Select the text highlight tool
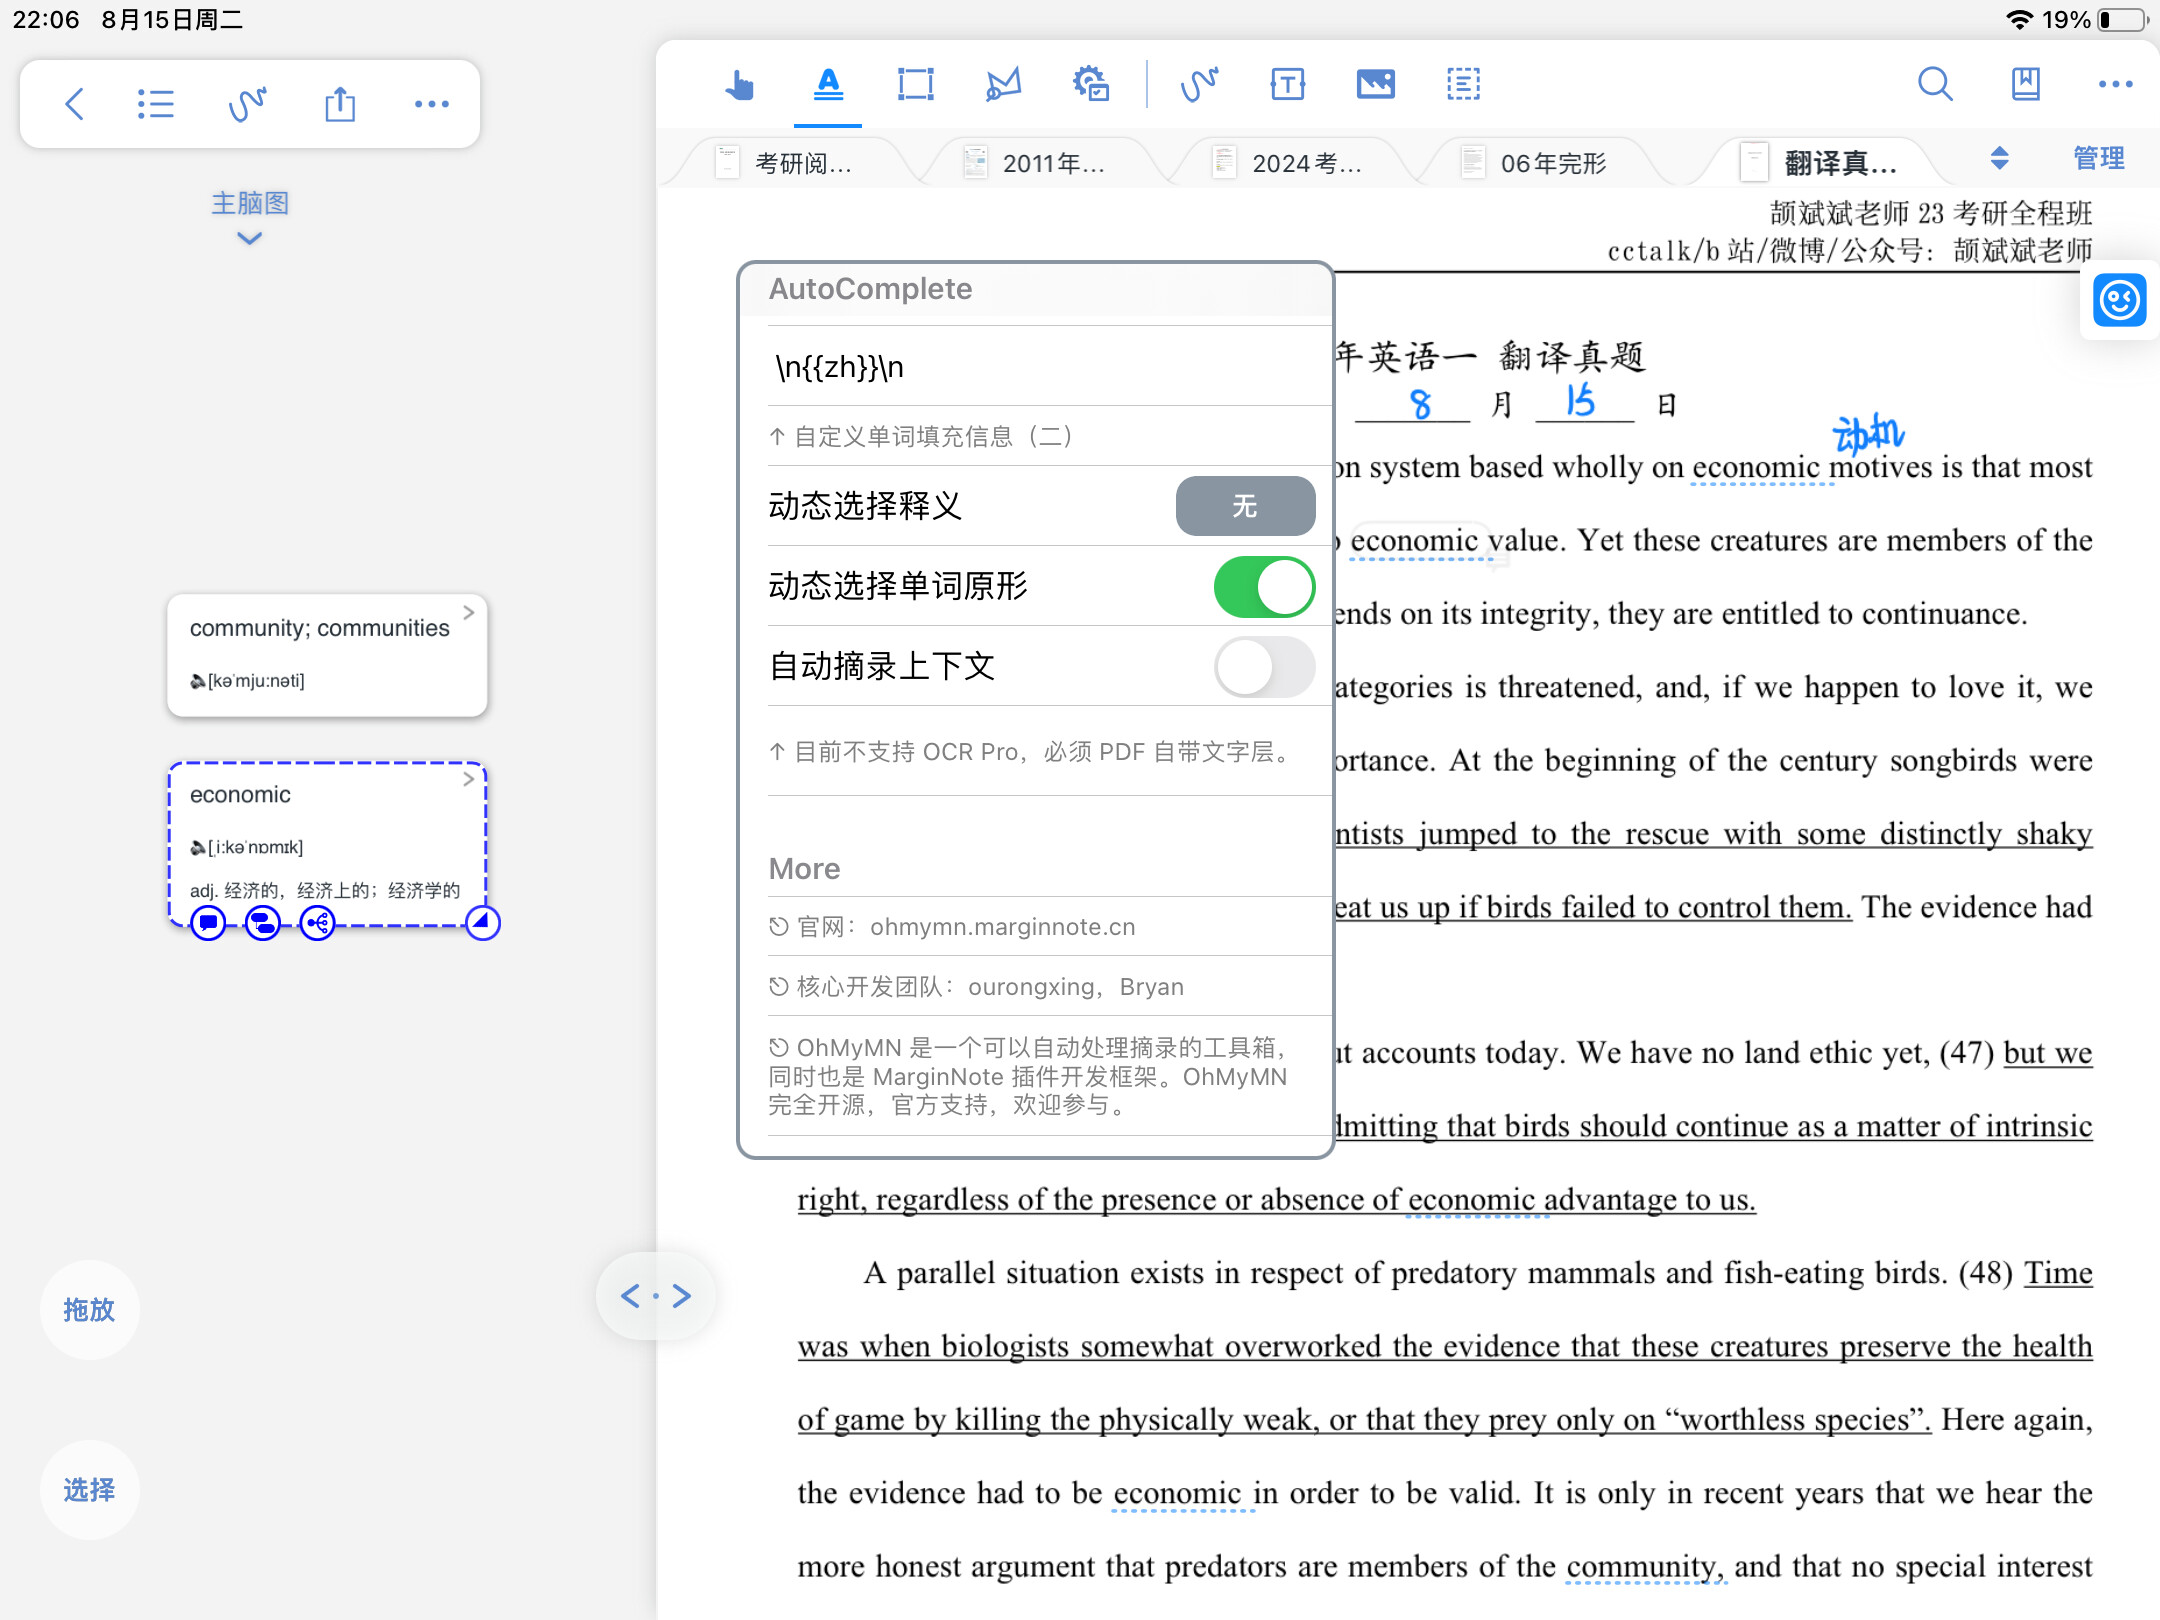2160x1620 pixels. (x=828, y=85)
